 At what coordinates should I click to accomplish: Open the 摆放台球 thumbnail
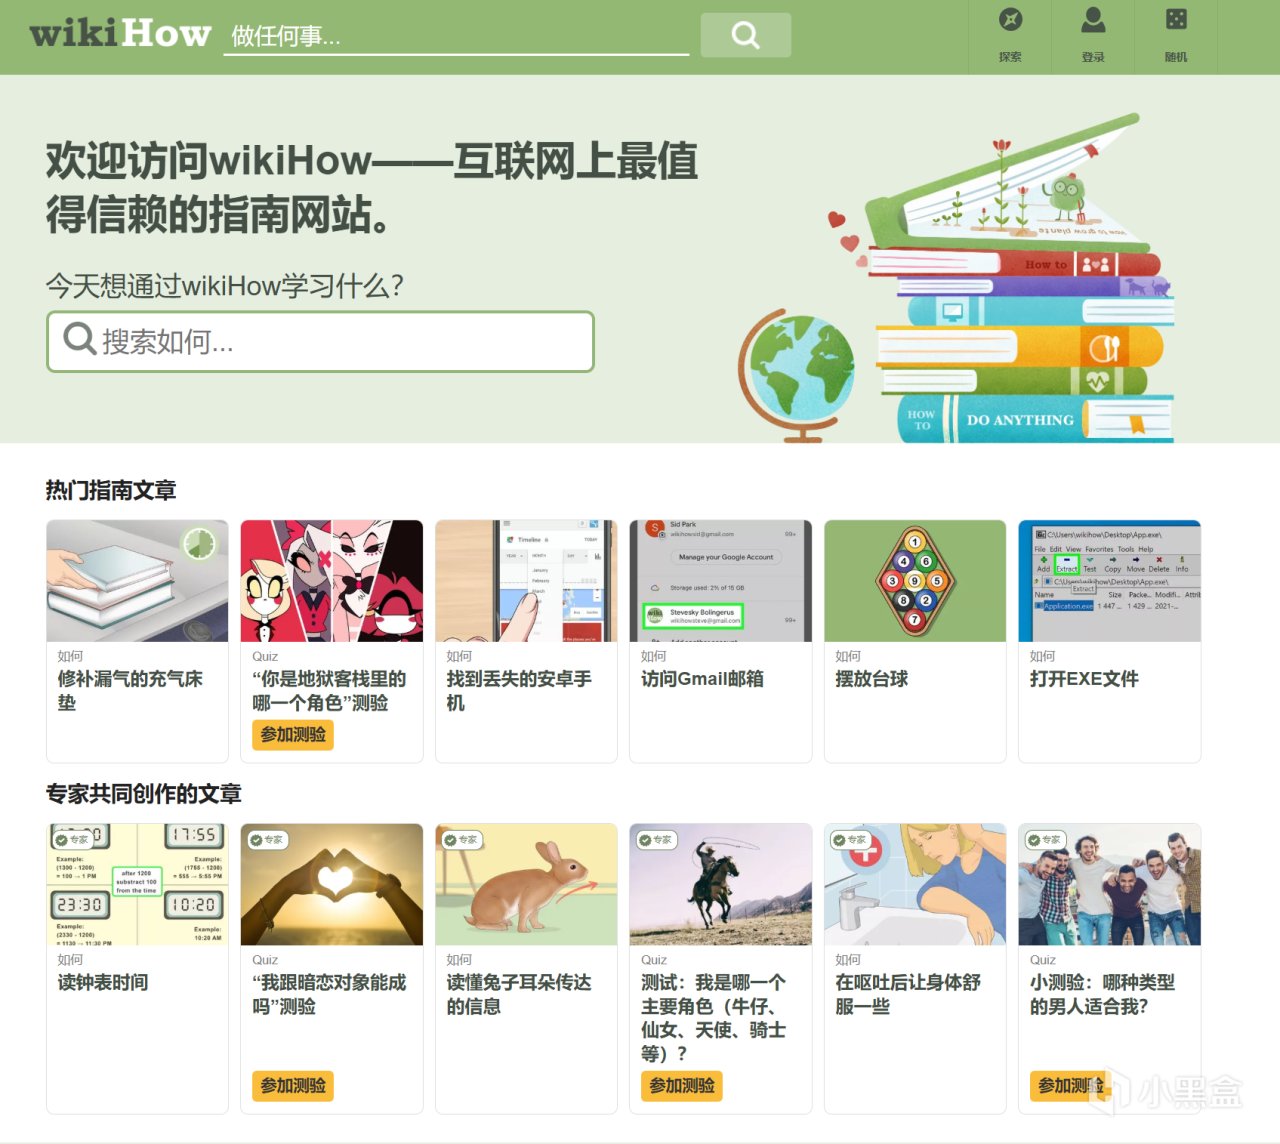pos(915,581)
